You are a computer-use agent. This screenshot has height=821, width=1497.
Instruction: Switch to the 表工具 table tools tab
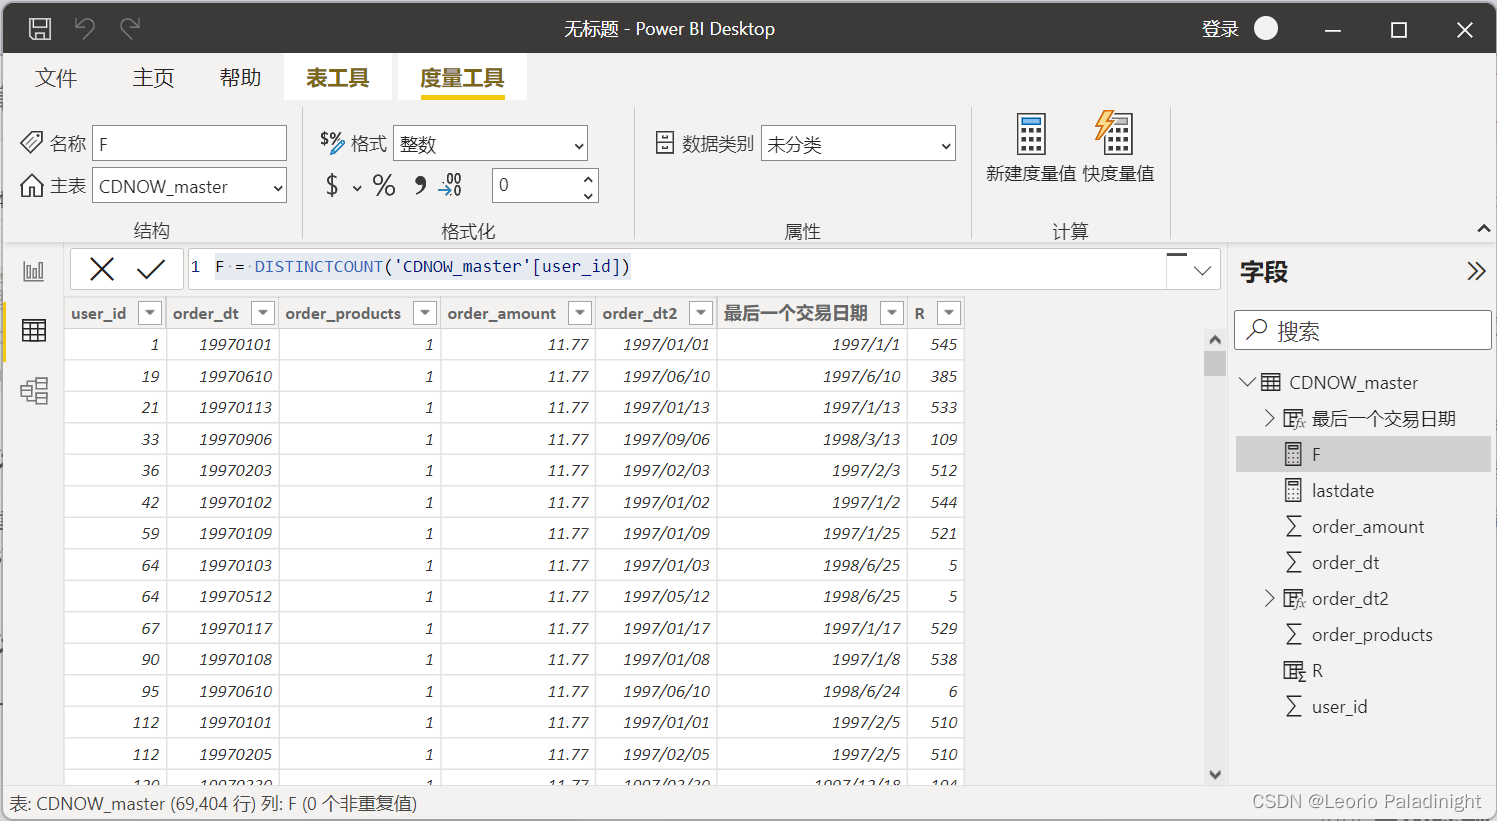point(338,78)
